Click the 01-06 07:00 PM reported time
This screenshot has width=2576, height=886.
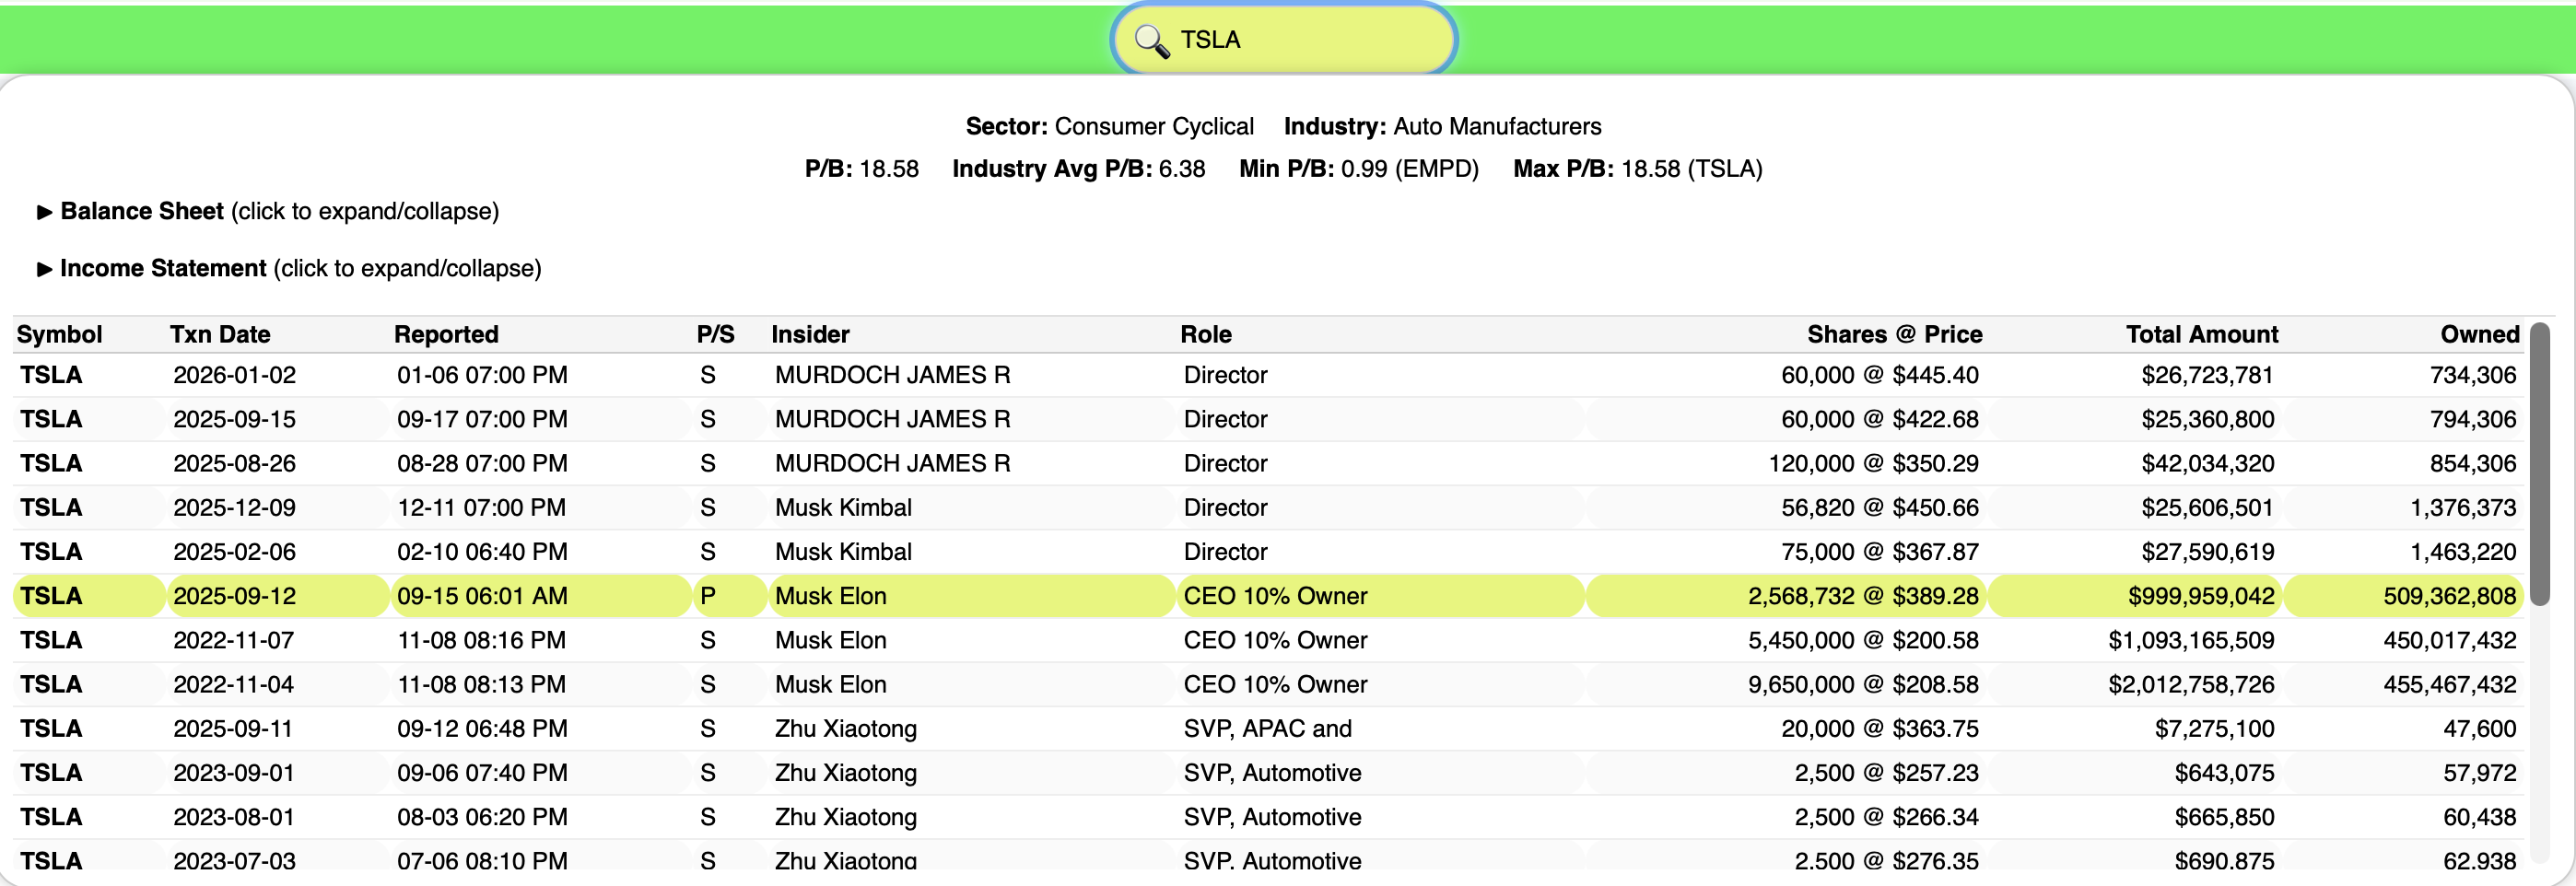(x=482, y=375)
